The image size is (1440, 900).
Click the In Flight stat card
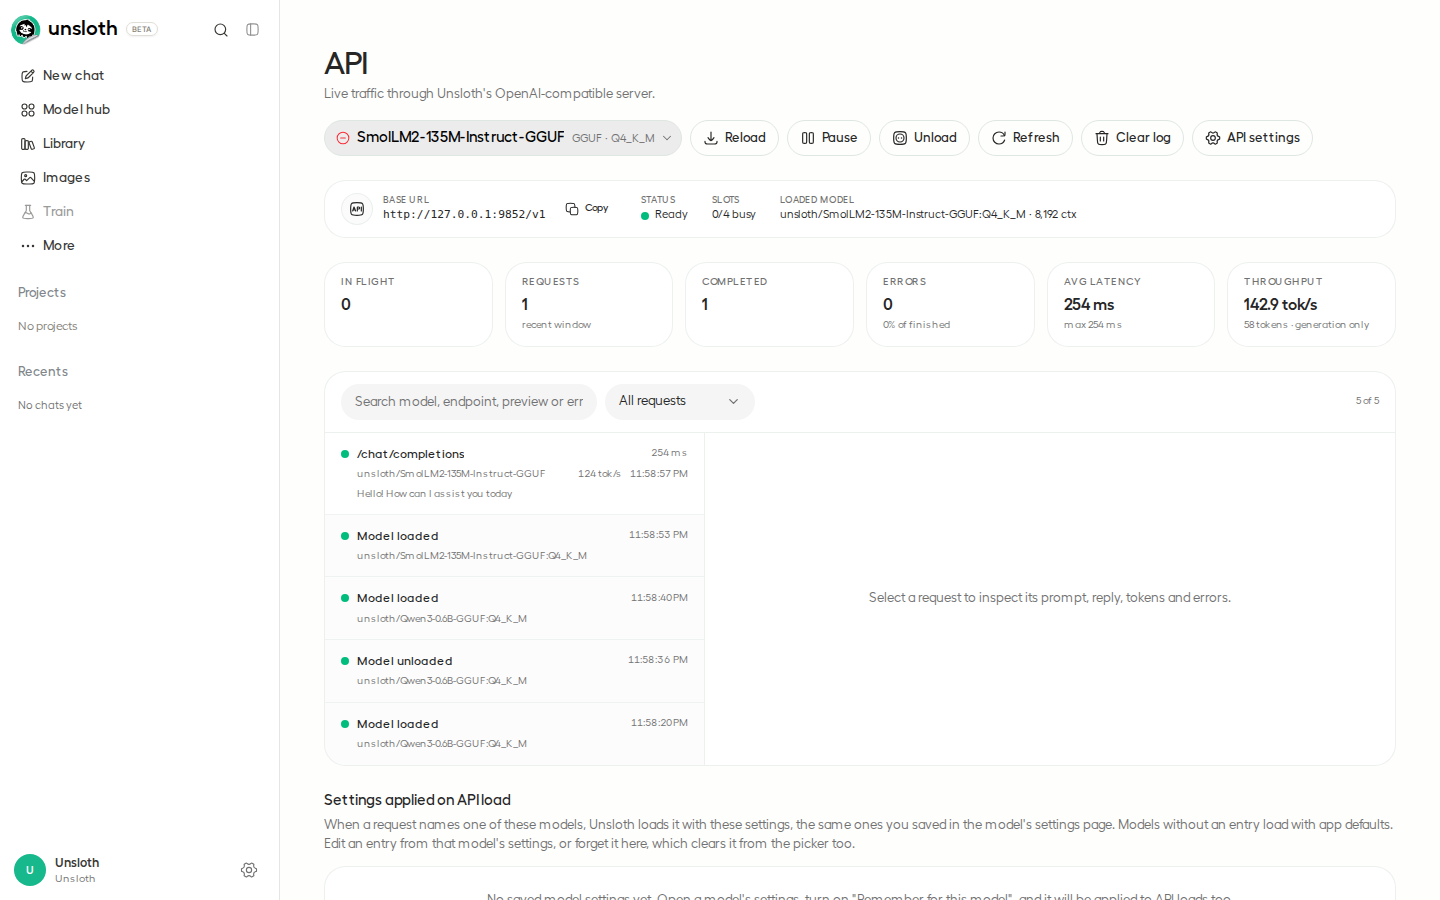pos(408,304)
